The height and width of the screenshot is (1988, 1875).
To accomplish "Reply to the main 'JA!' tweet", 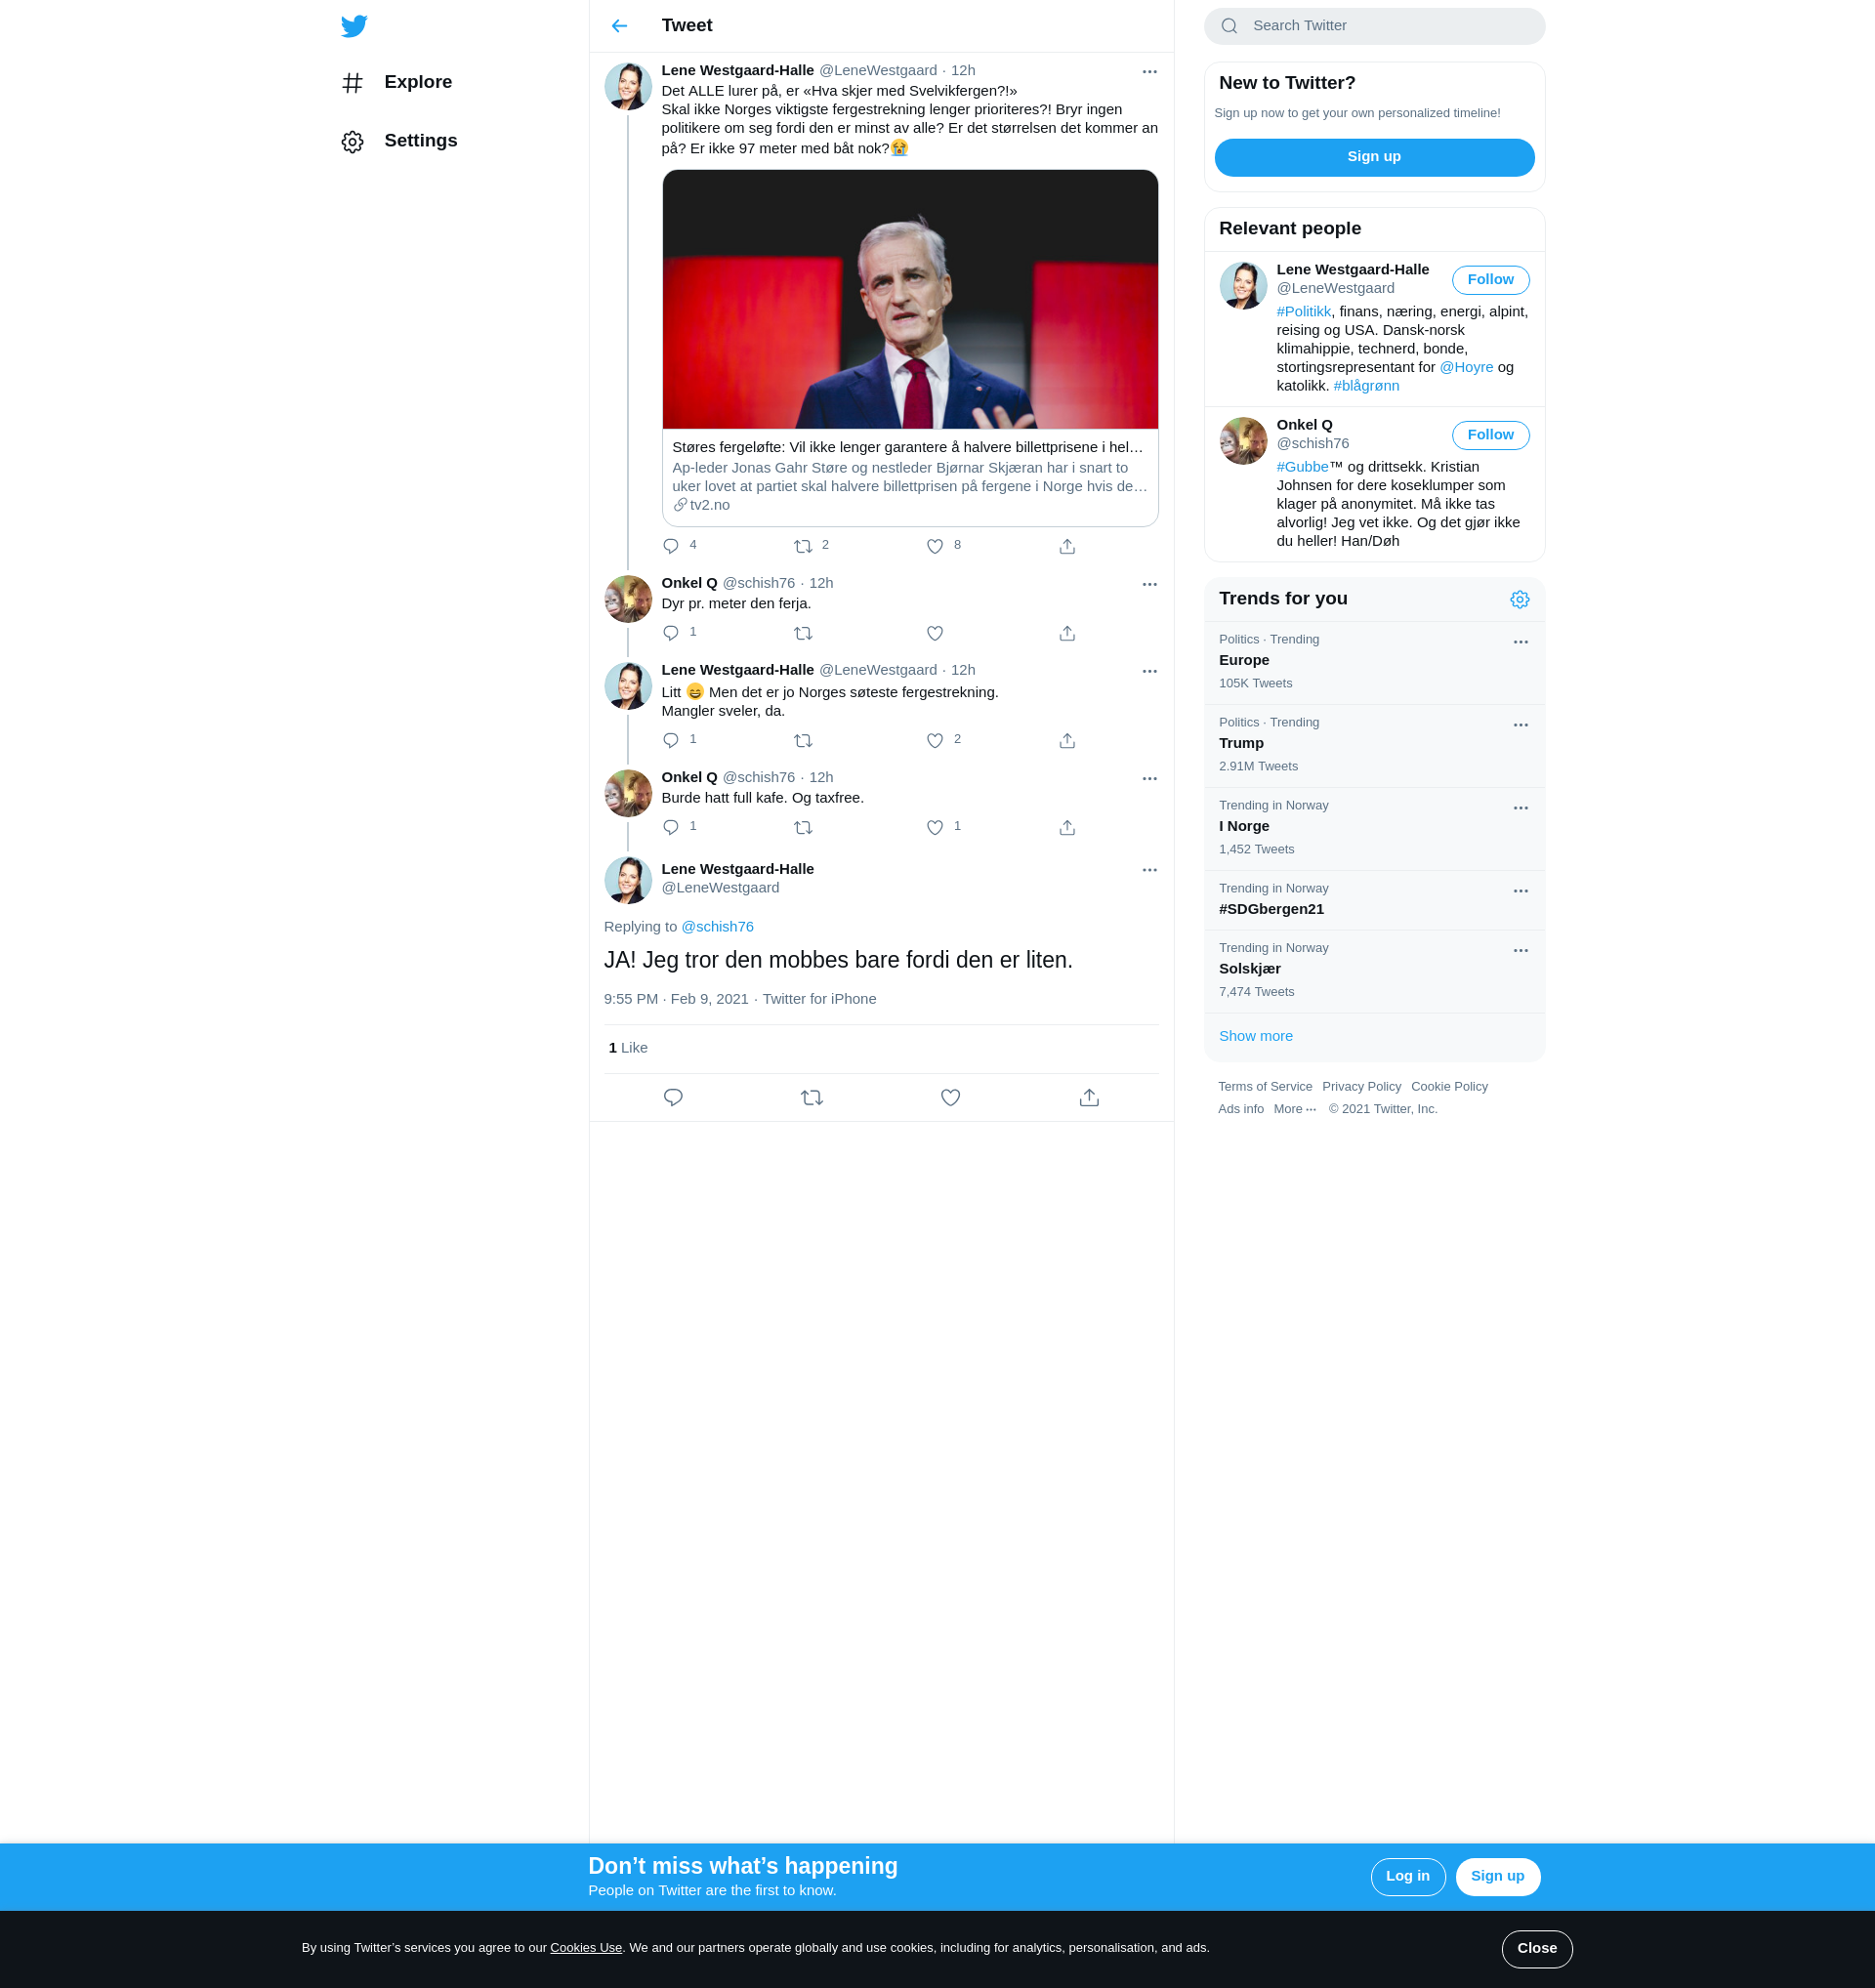I will (x=673, y=1097).
